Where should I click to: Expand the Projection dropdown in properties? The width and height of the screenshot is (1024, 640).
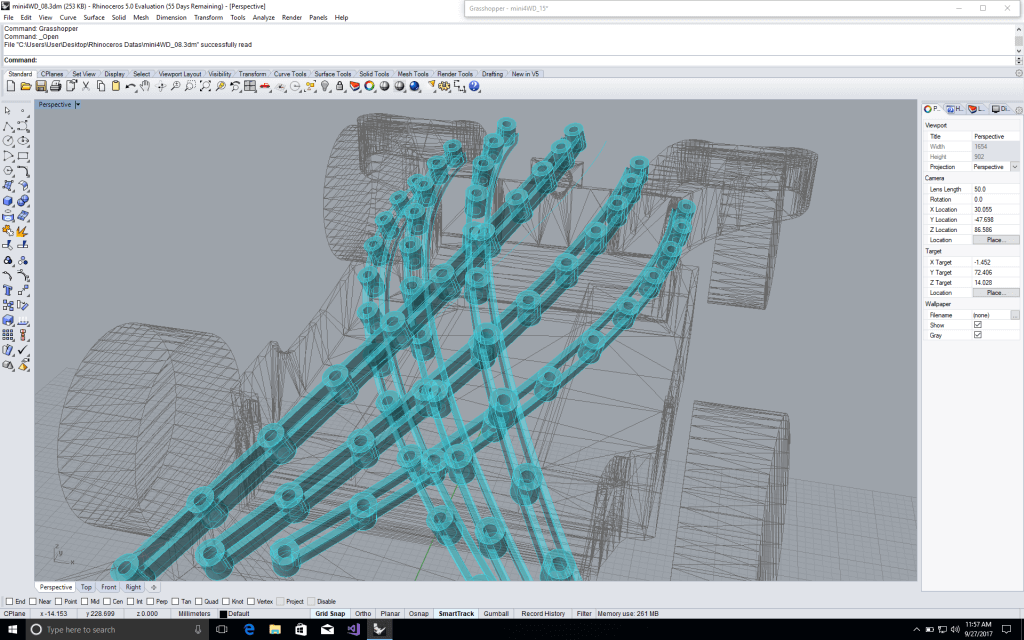click(x=1014, y=167)
